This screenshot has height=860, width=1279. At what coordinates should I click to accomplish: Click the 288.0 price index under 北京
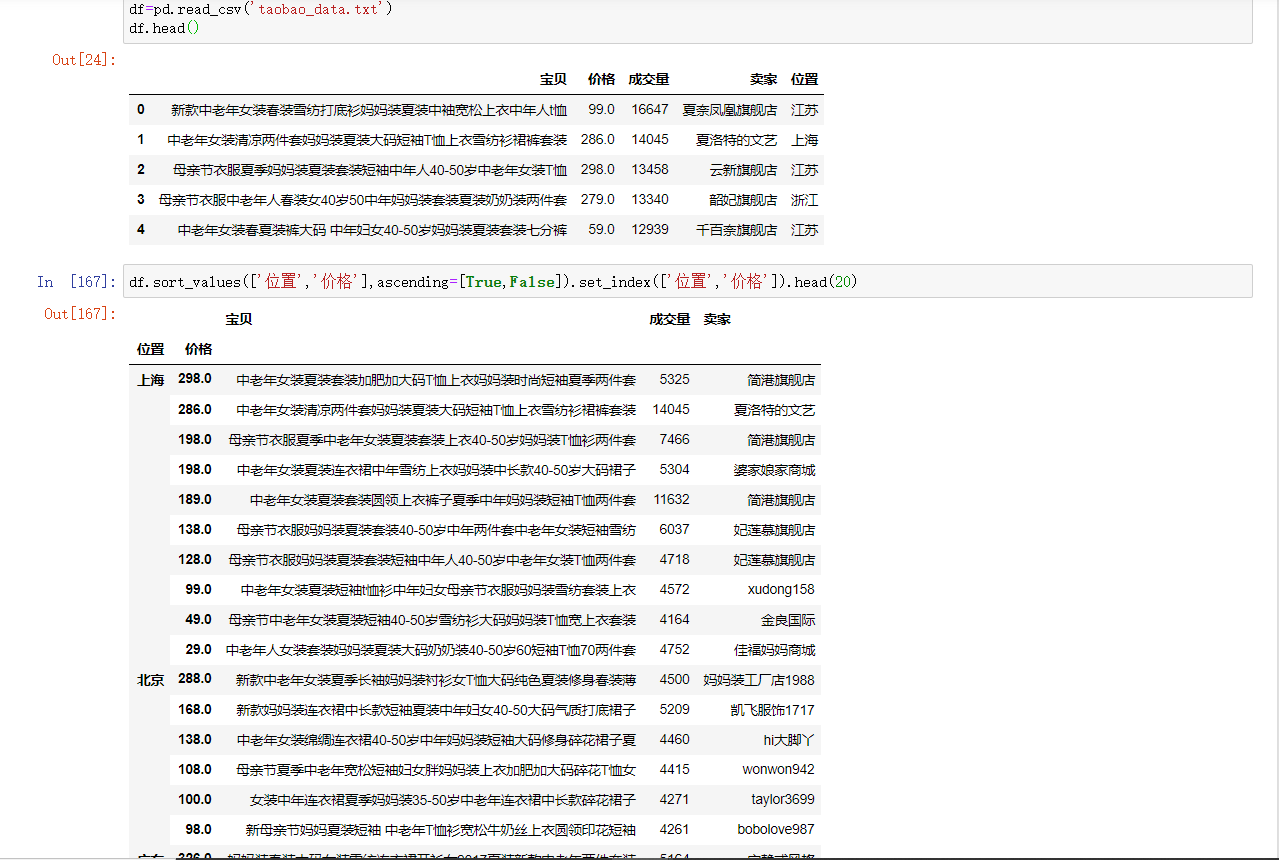[195, 678]
